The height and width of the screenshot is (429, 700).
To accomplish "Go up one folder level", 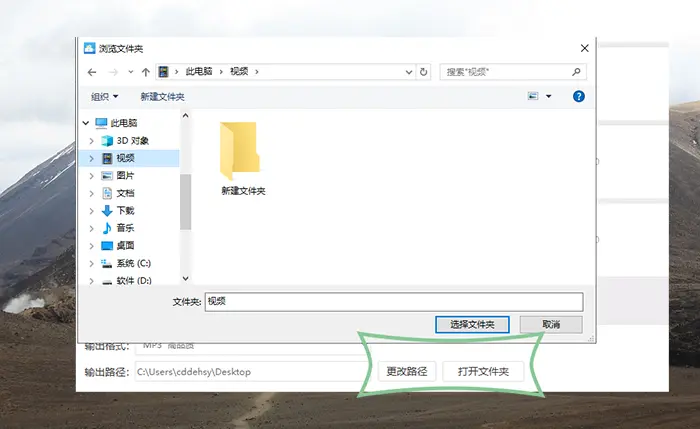I will [146, 72].
